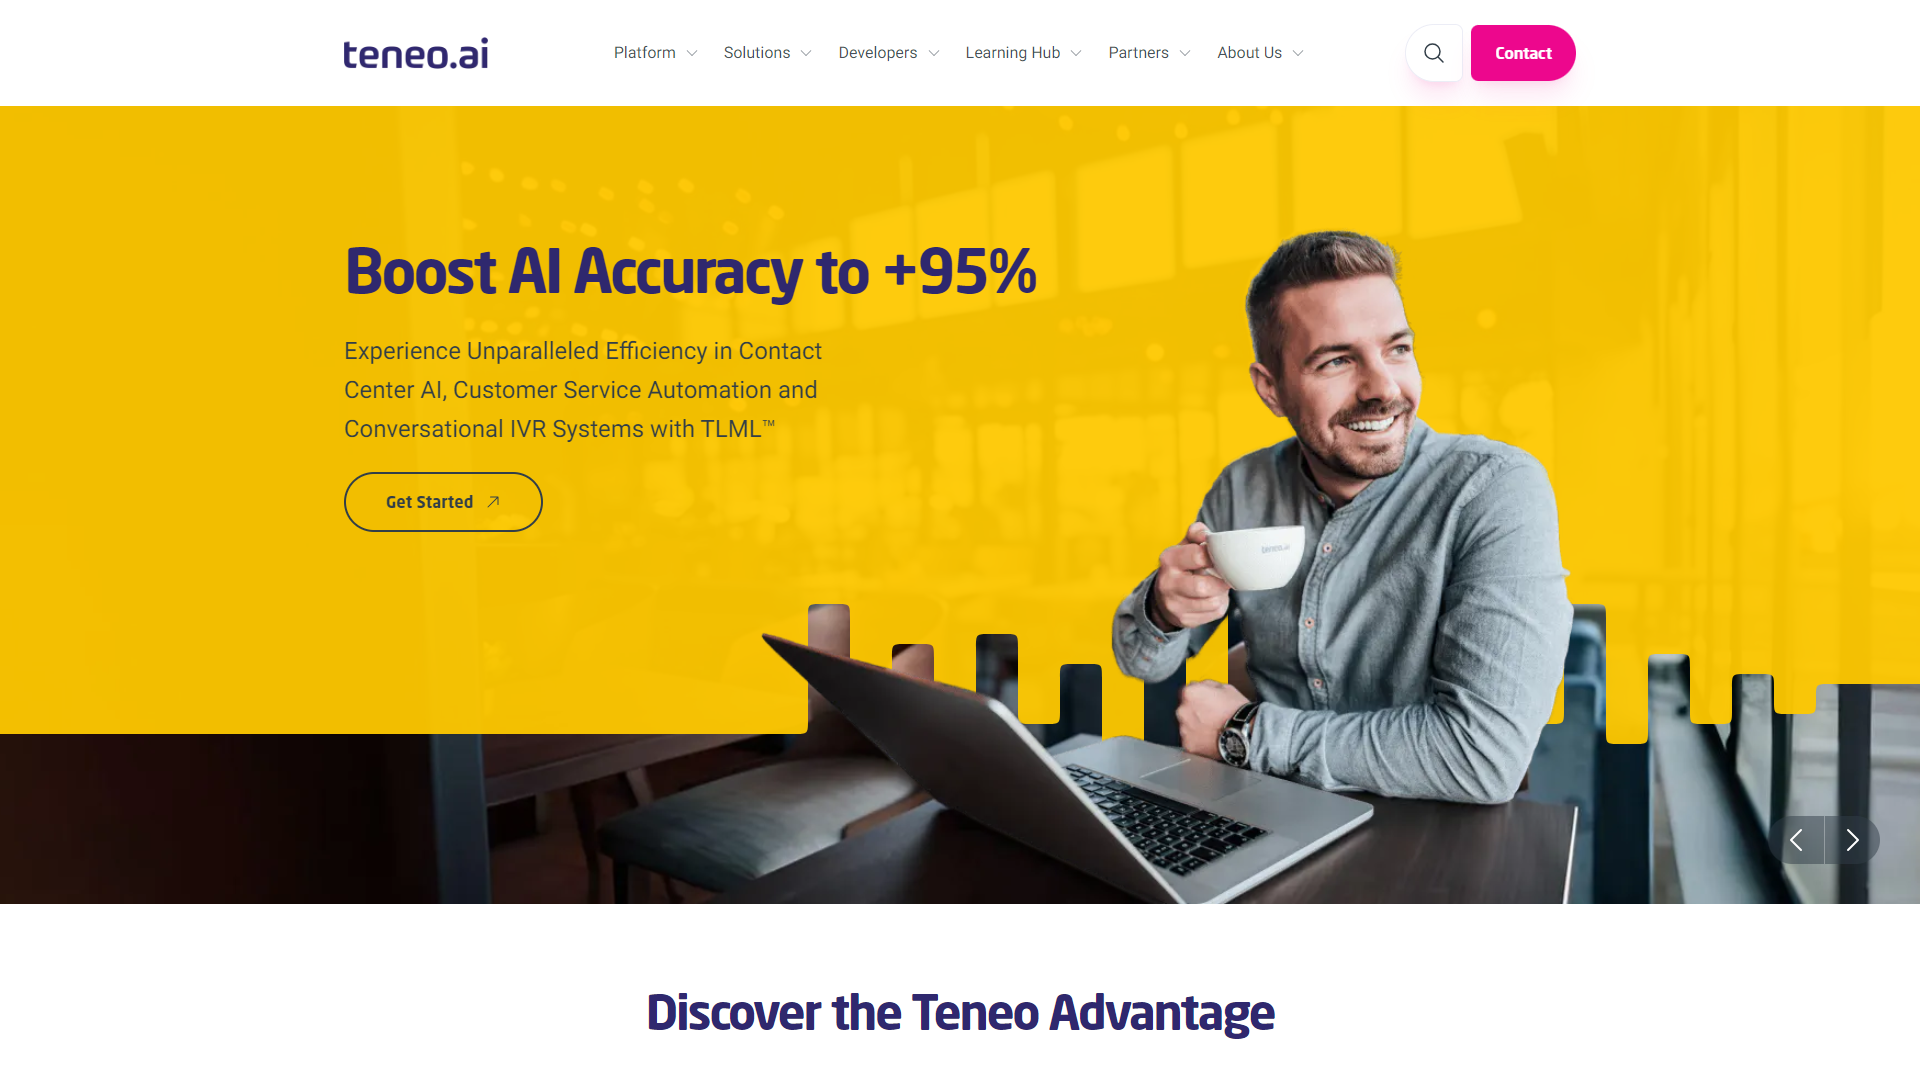The image size is (1920, 1080).
Task: Open the search icon
Action: (1433, 53)
